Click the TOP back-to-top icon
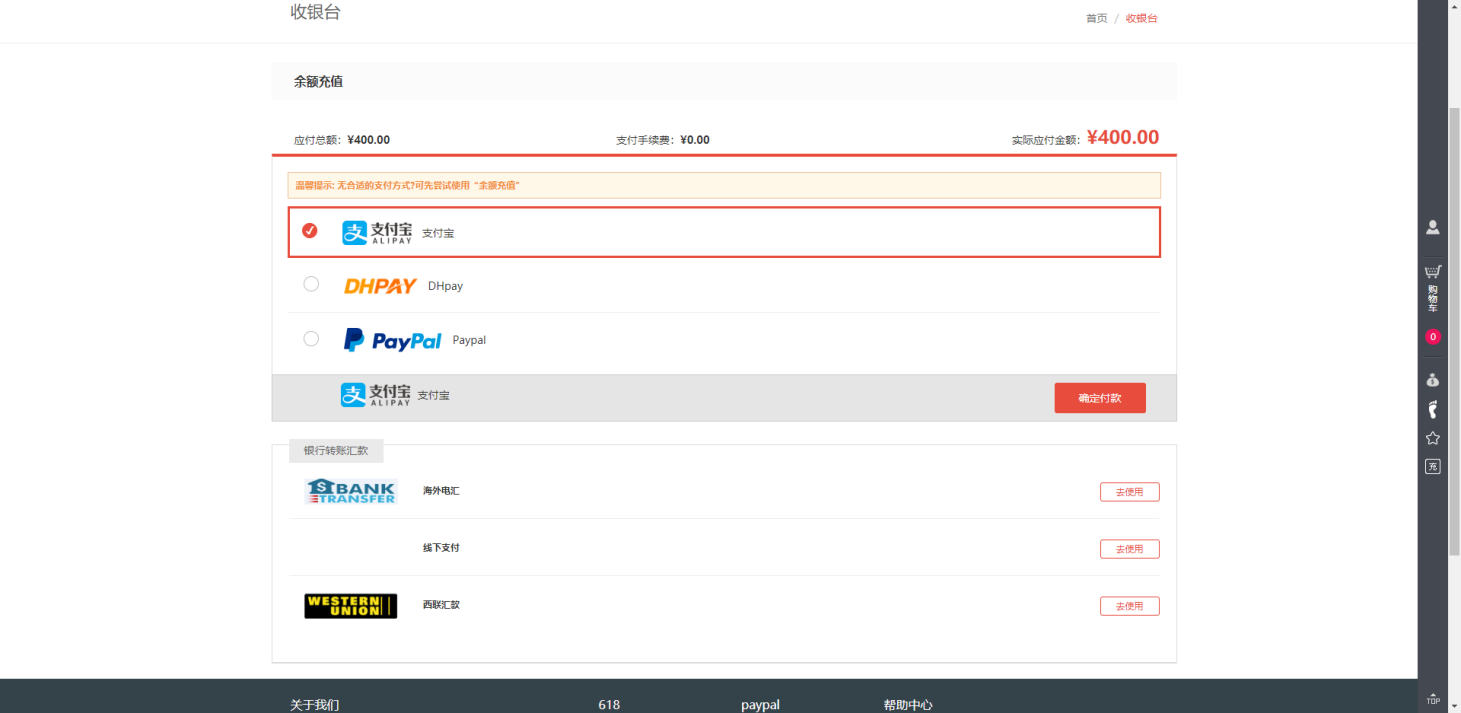Image resolution: width=1461 pixels, height=713 pixels. point(1432,699)
